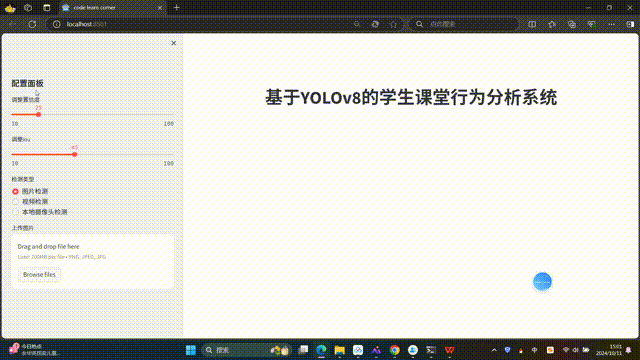Reload the page with the refresh icon

(x=32, y=24)
